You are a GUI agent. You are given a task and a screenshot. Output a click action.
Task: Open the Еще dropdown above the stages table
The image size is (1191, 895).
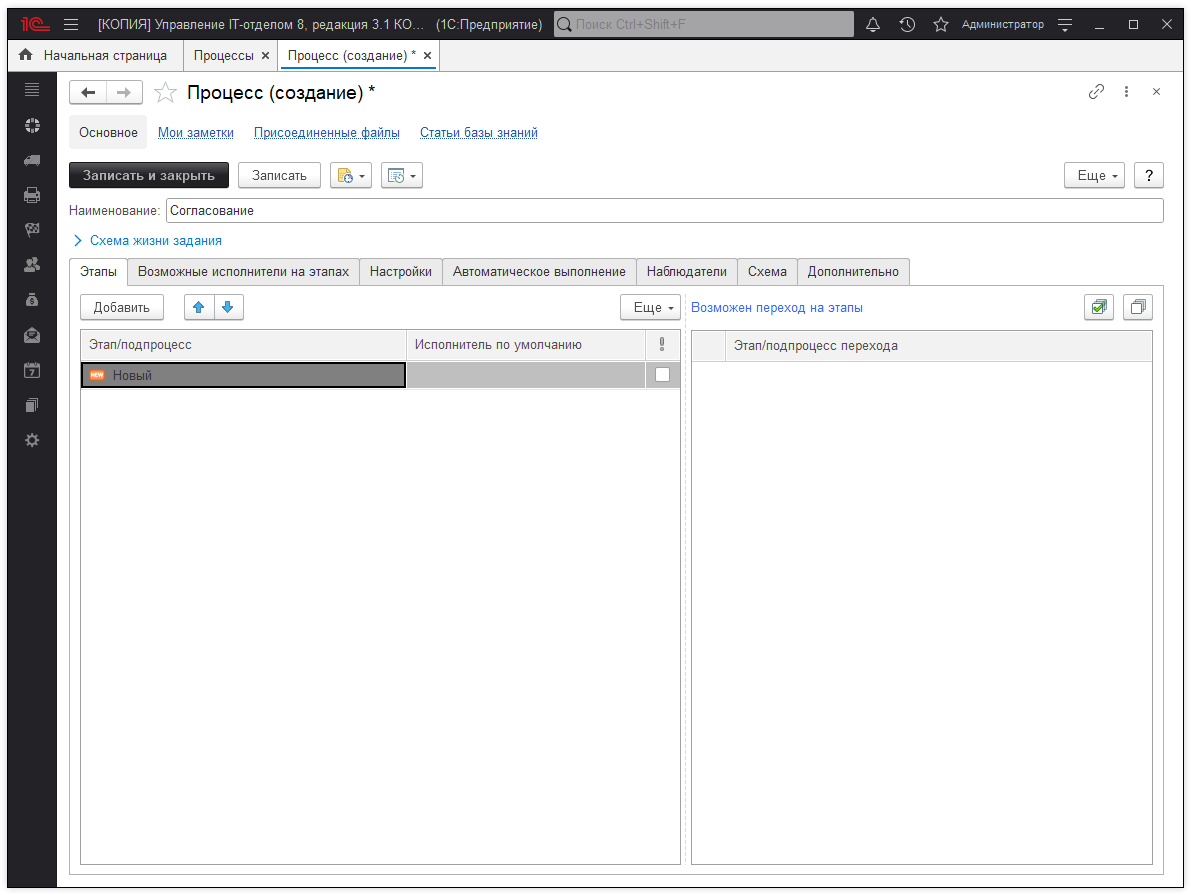pyautogui.click(x=650, y=308)
